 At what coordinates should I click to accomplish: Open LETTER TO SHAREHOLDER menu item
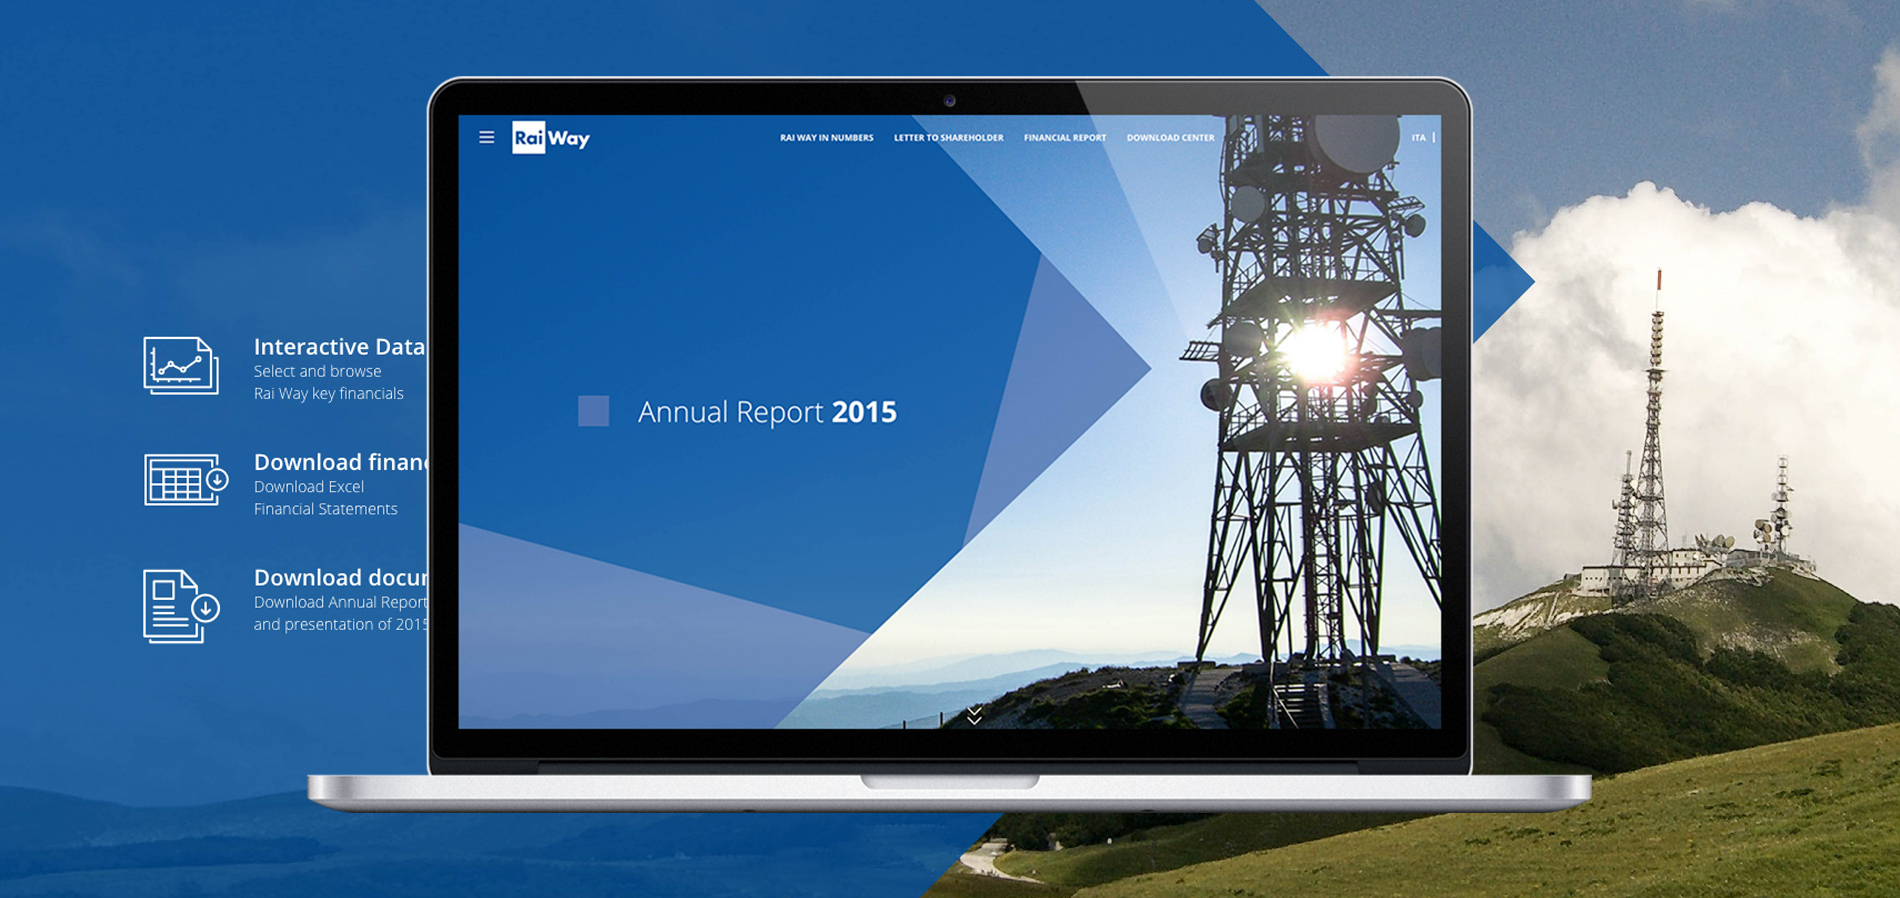(948, 138)
